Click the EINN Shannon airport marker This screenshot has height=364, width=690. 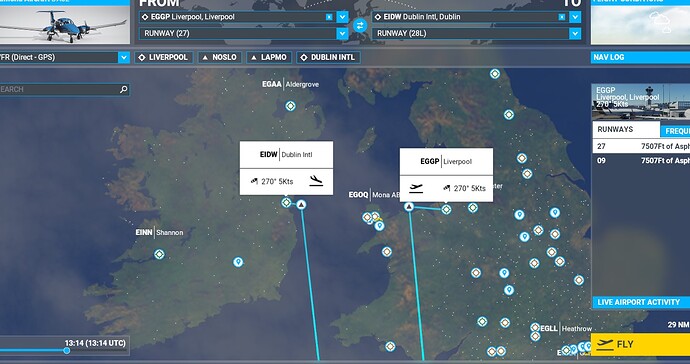(159, 254)
